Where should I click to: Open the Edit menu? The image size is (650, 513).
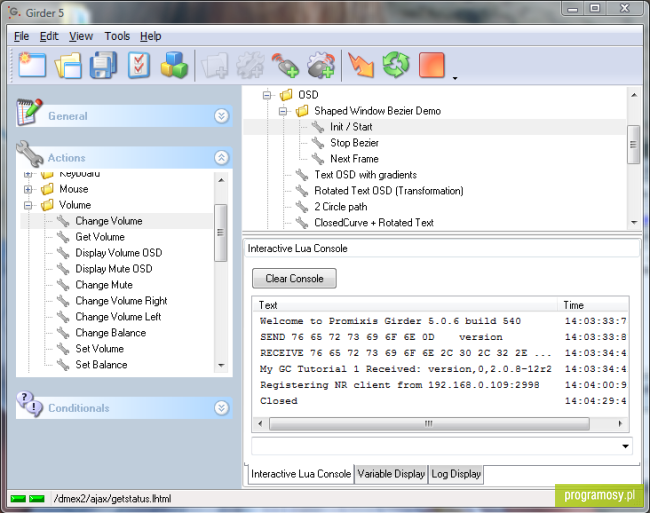[49, 36]
